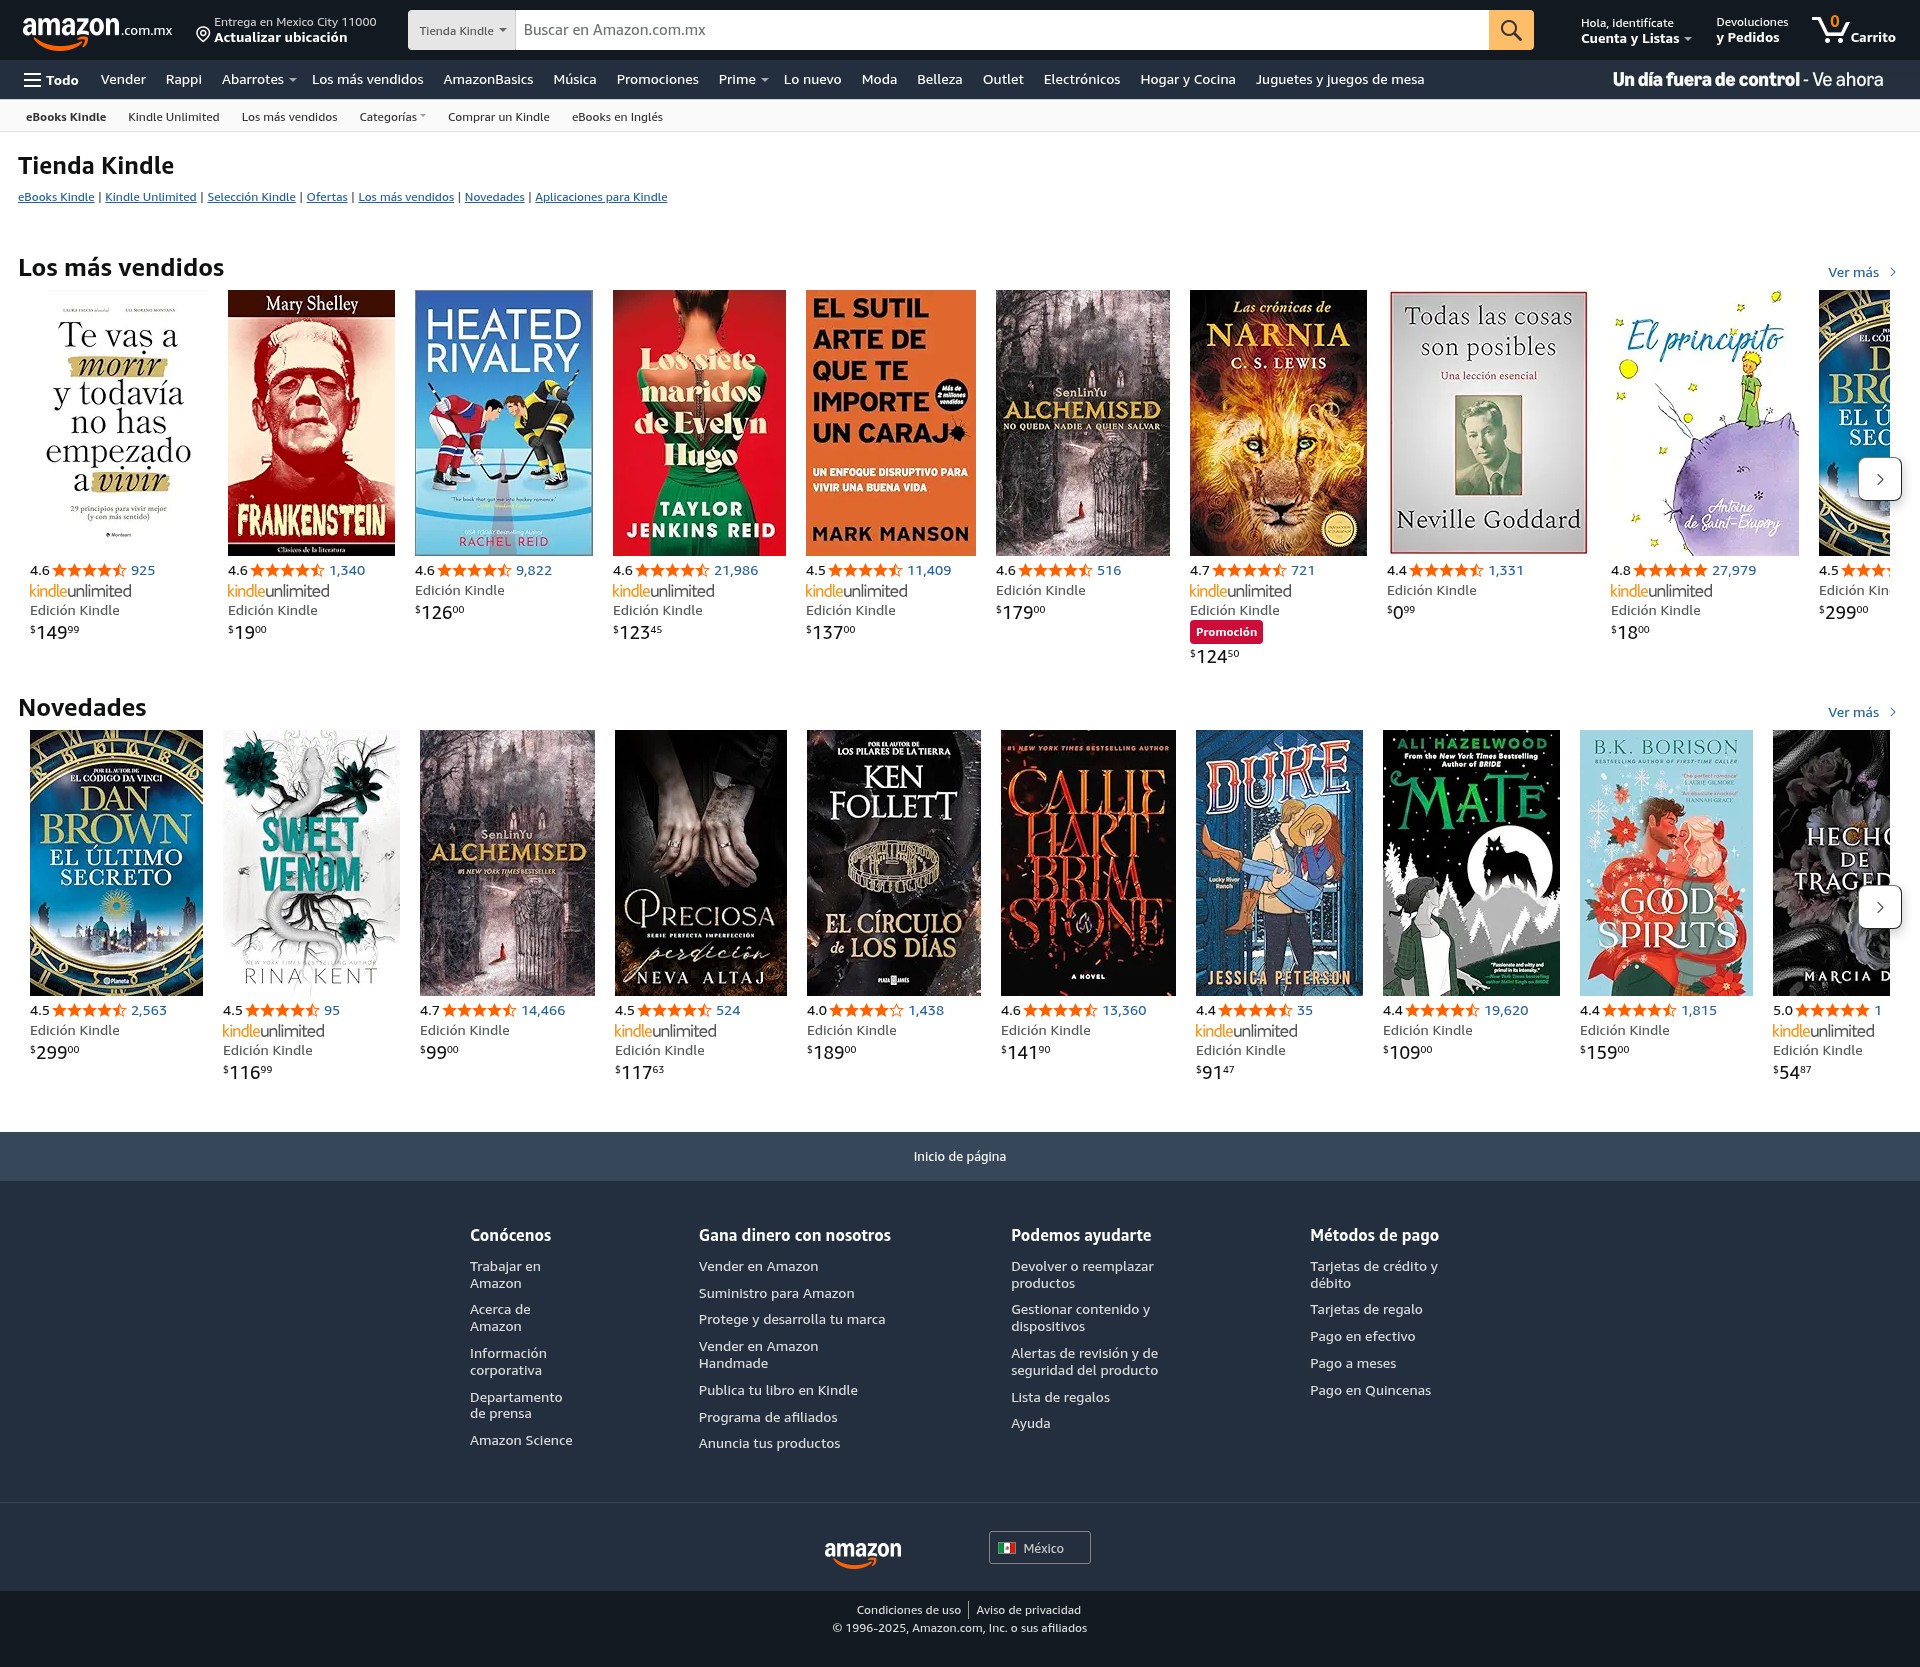Select the eBooks en Inglés subnav tab
Screen dimensions: 1920x1667
tap(617, 117)
